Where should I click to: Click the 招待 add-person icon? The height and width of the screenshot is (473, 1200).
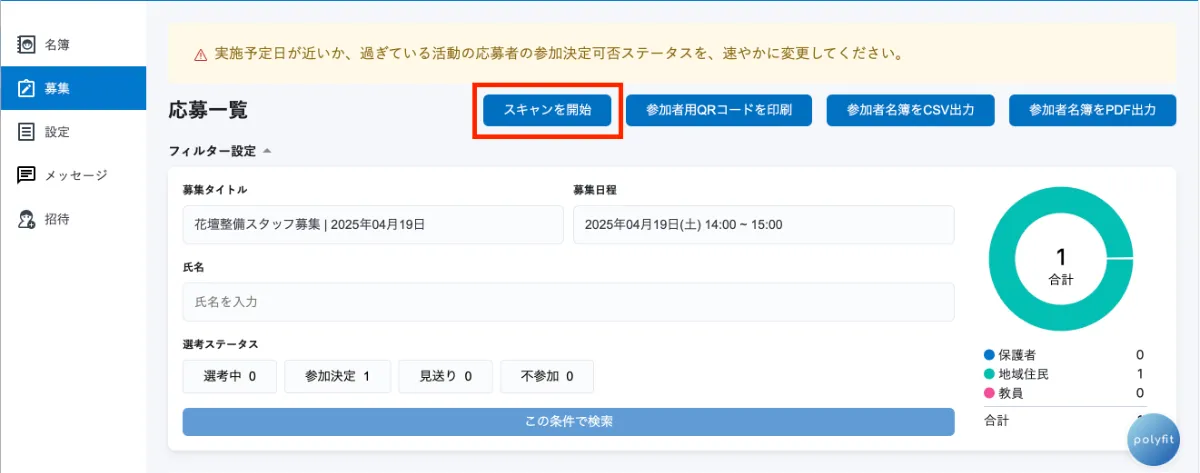pyautogui.click(x=27, y=219)
